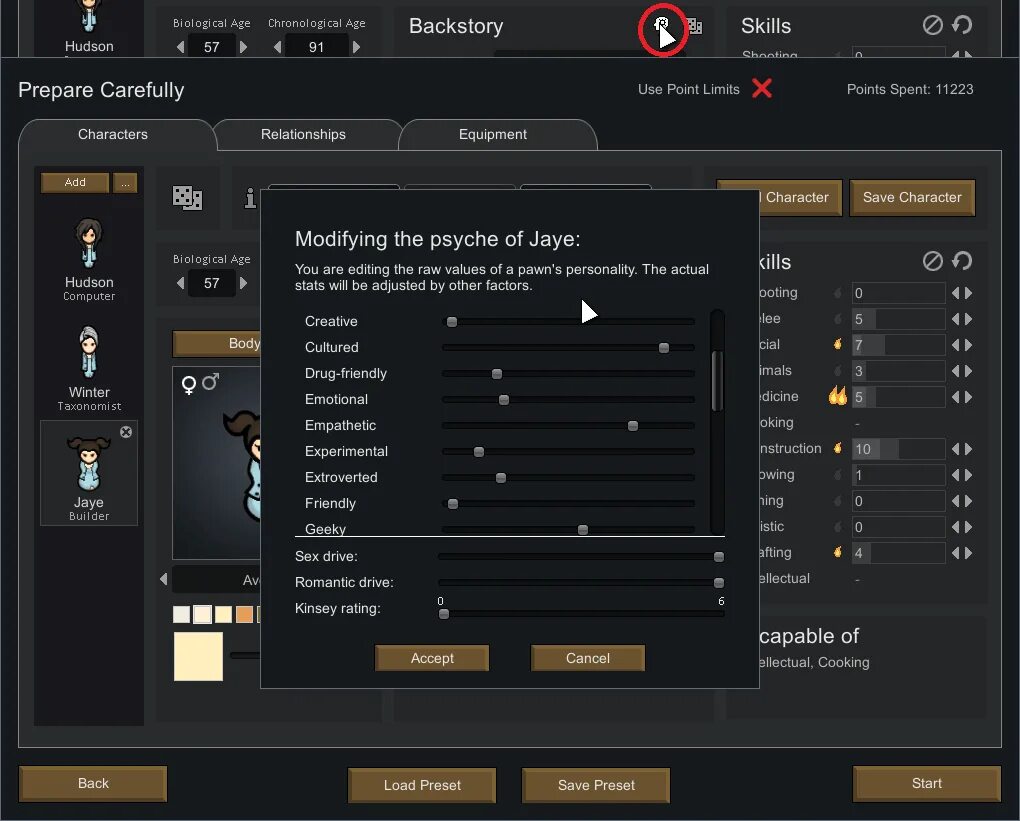The height and width of the screenshot is (821, 1020).
Task: Click the Sex drive slider handle
Action: [x=719, y=556]
